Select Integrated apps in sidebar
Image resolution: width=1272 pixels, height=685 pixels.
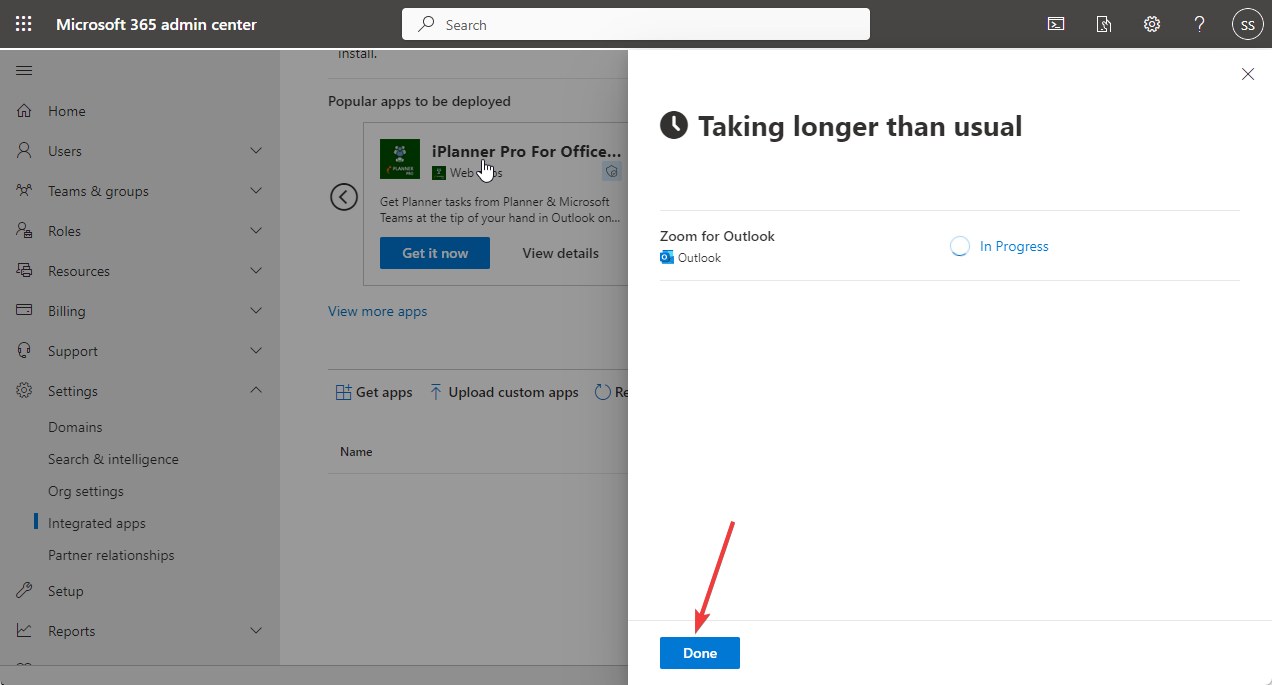(x=94, y=522)
